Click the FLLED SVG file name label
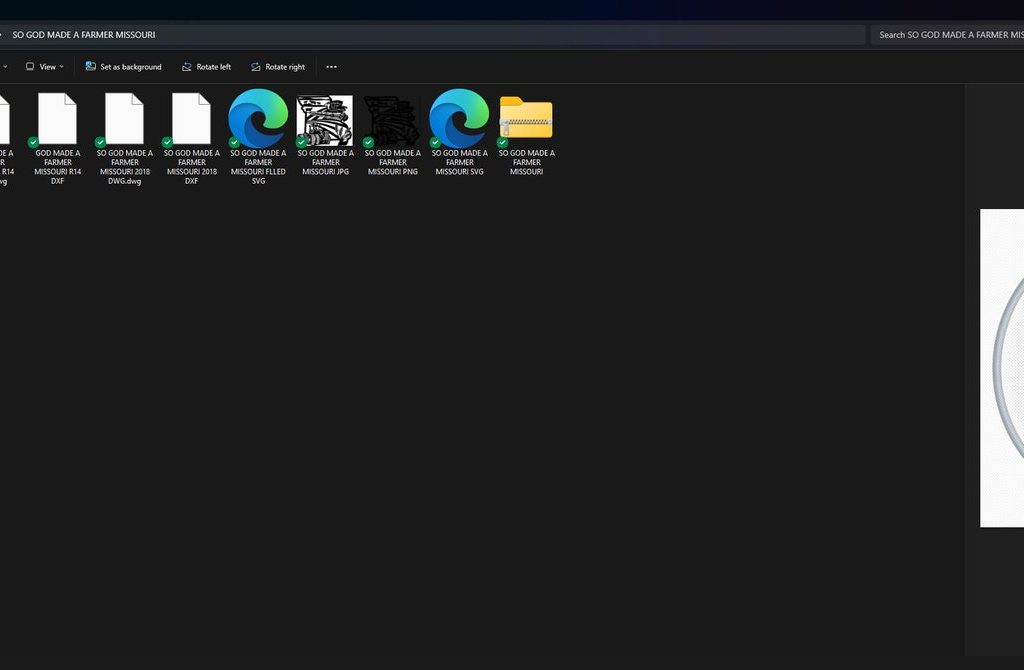 click(258, 167)
